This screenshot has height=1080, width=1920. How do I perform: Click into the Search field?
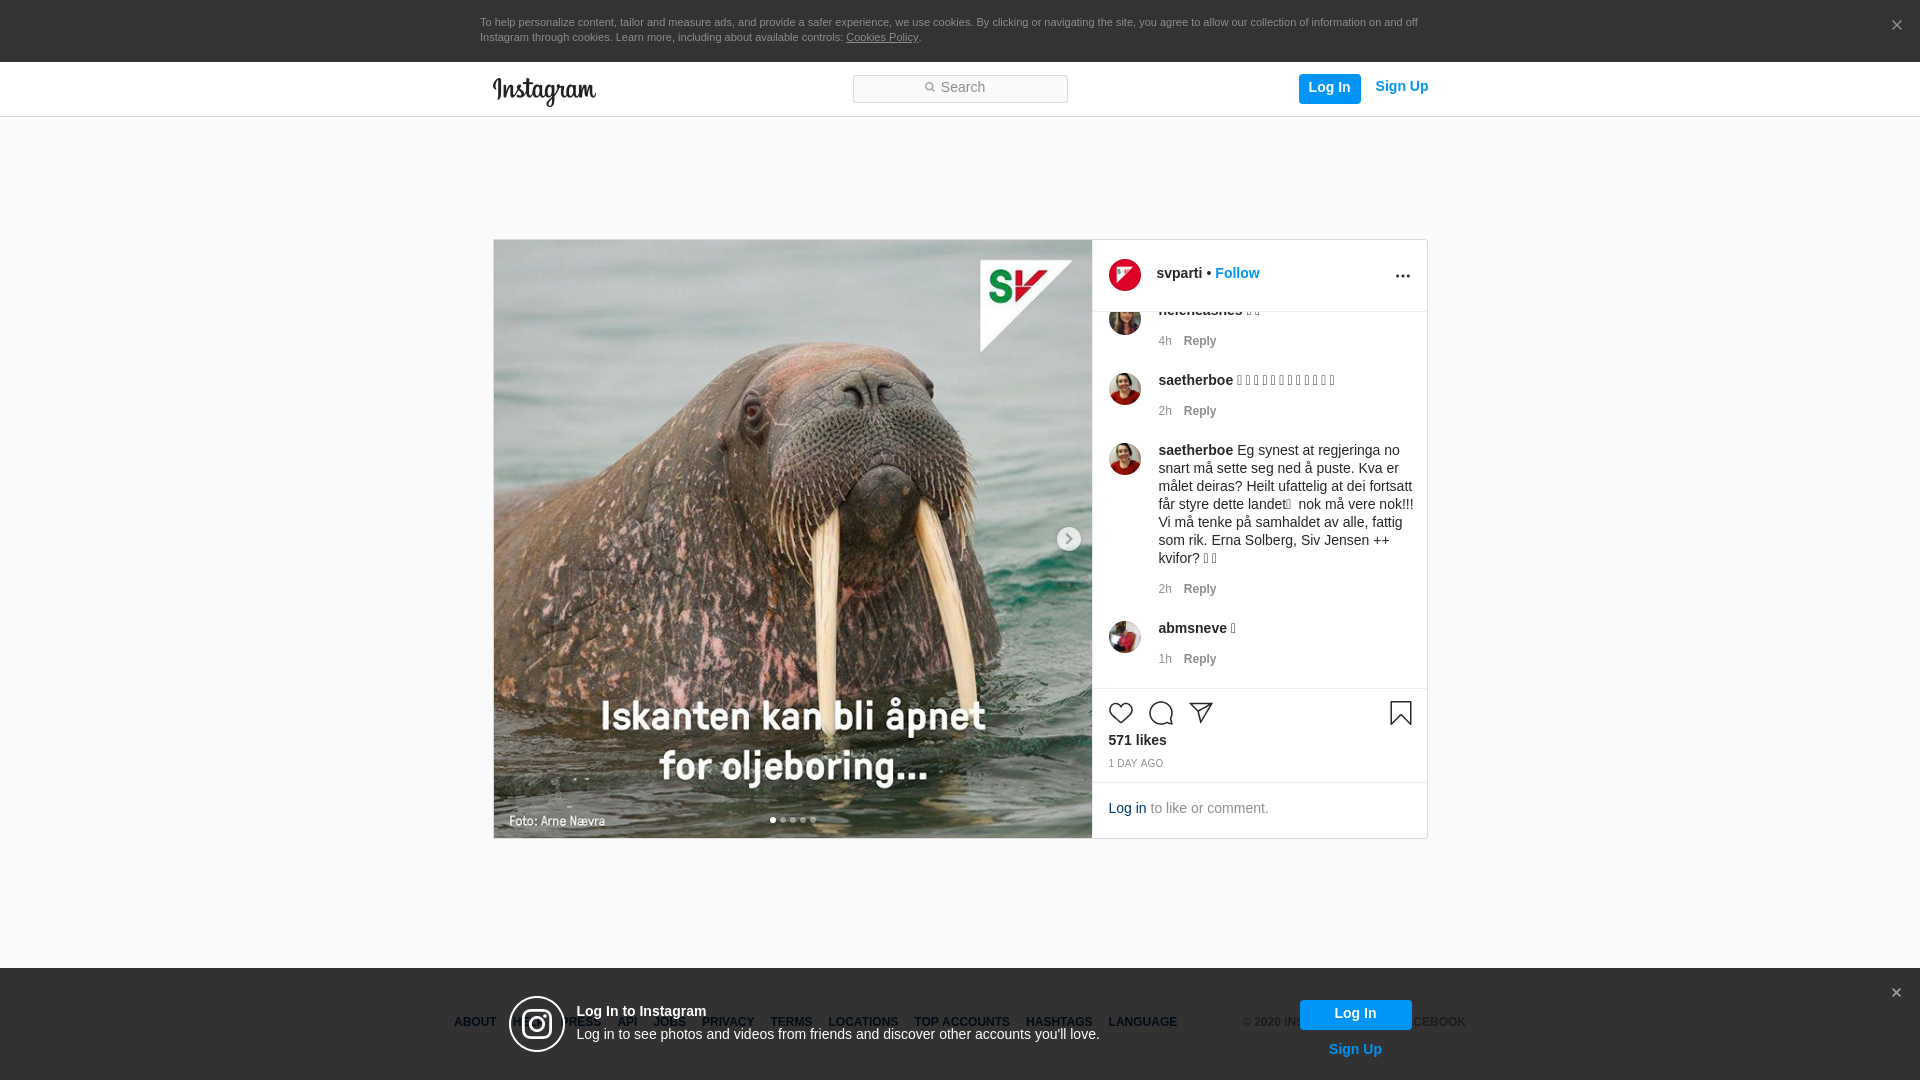[x=960, y=89]
